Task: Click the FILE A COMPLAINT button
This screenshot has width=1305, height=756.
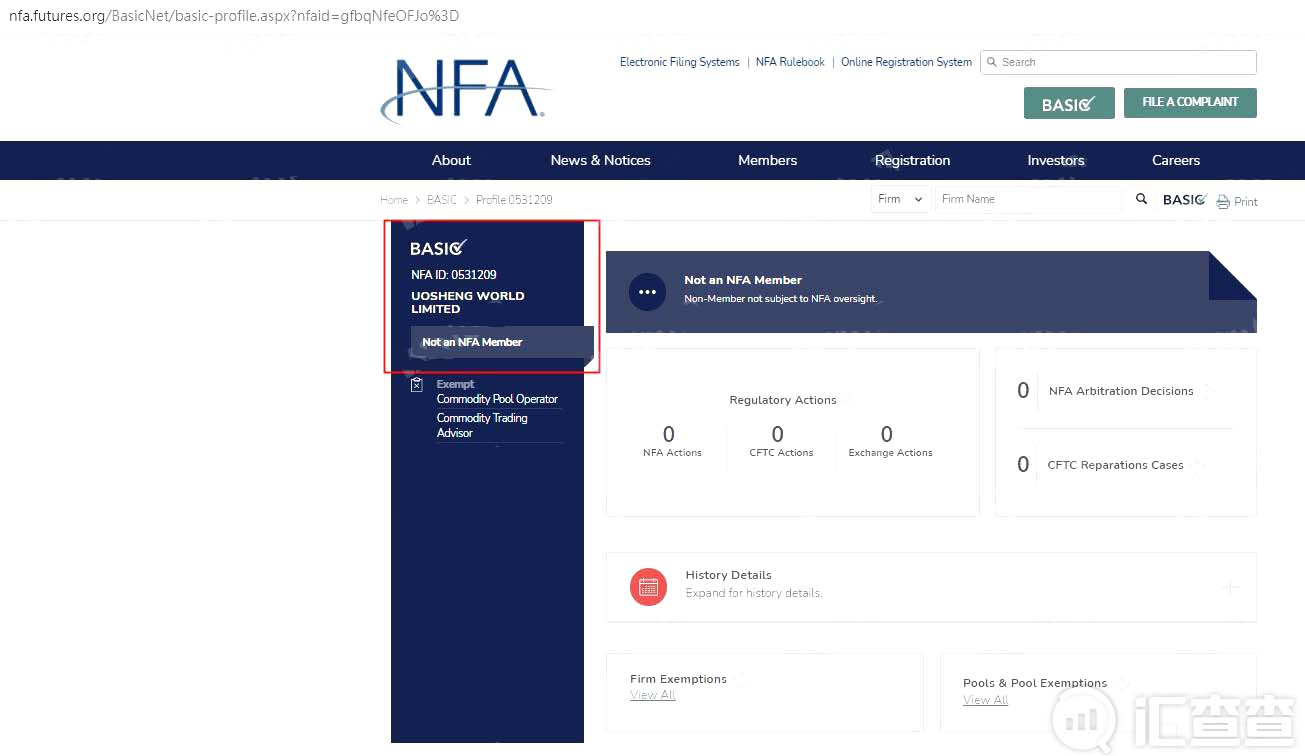Action: [x=1190, y=102]
